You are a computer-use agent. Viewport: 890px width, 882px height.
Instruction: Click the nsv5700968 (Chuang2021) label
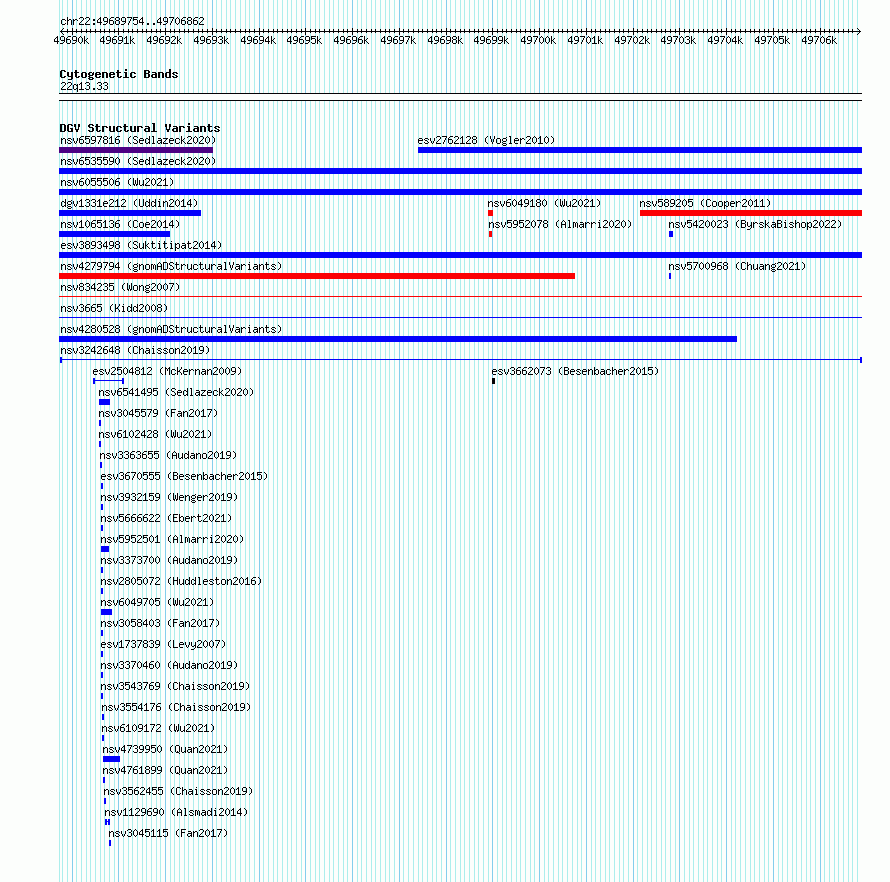click(737, 266)
